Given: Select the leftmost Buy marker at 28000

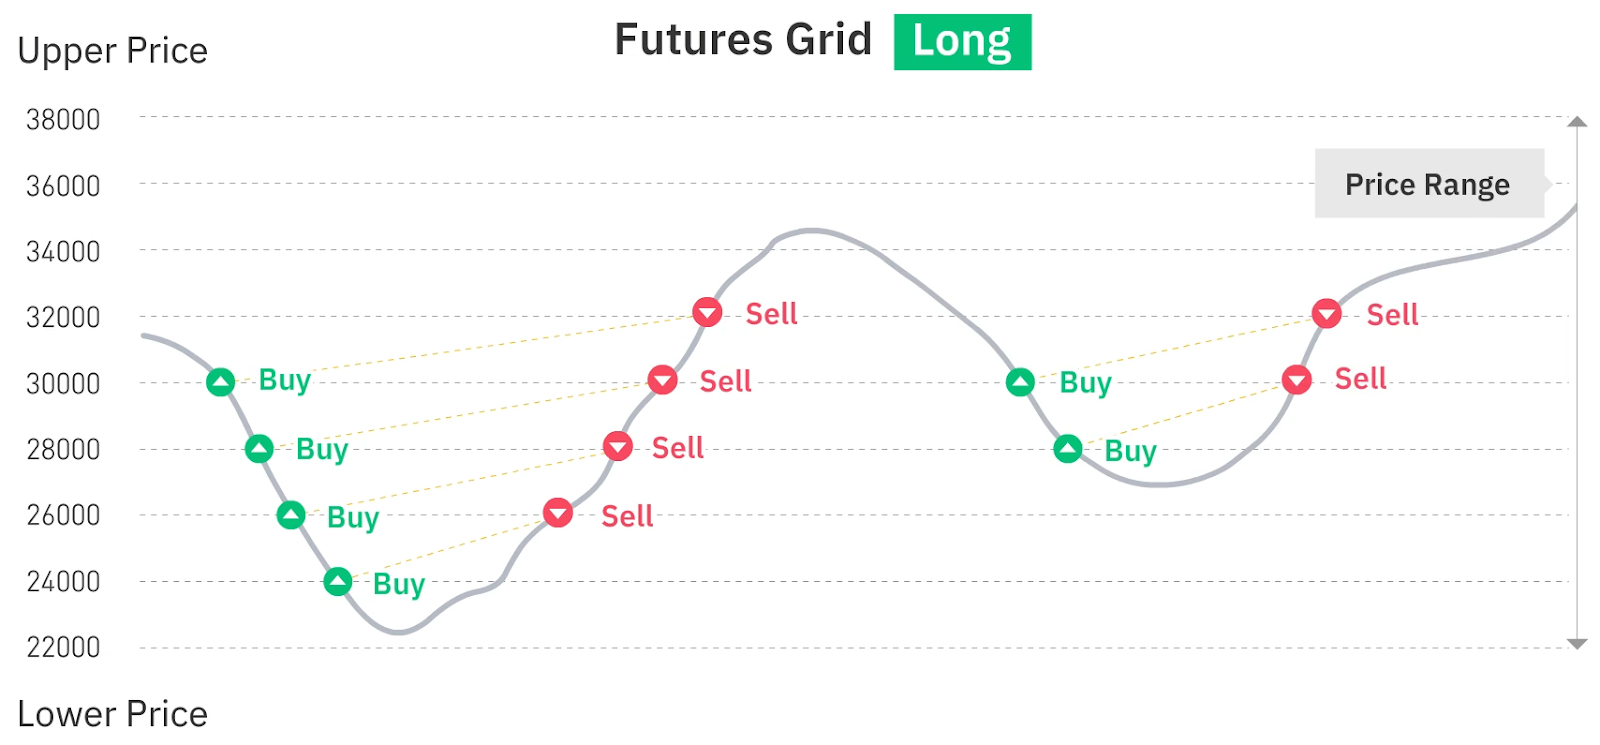Looking at the screenshot, I should 259,449.
